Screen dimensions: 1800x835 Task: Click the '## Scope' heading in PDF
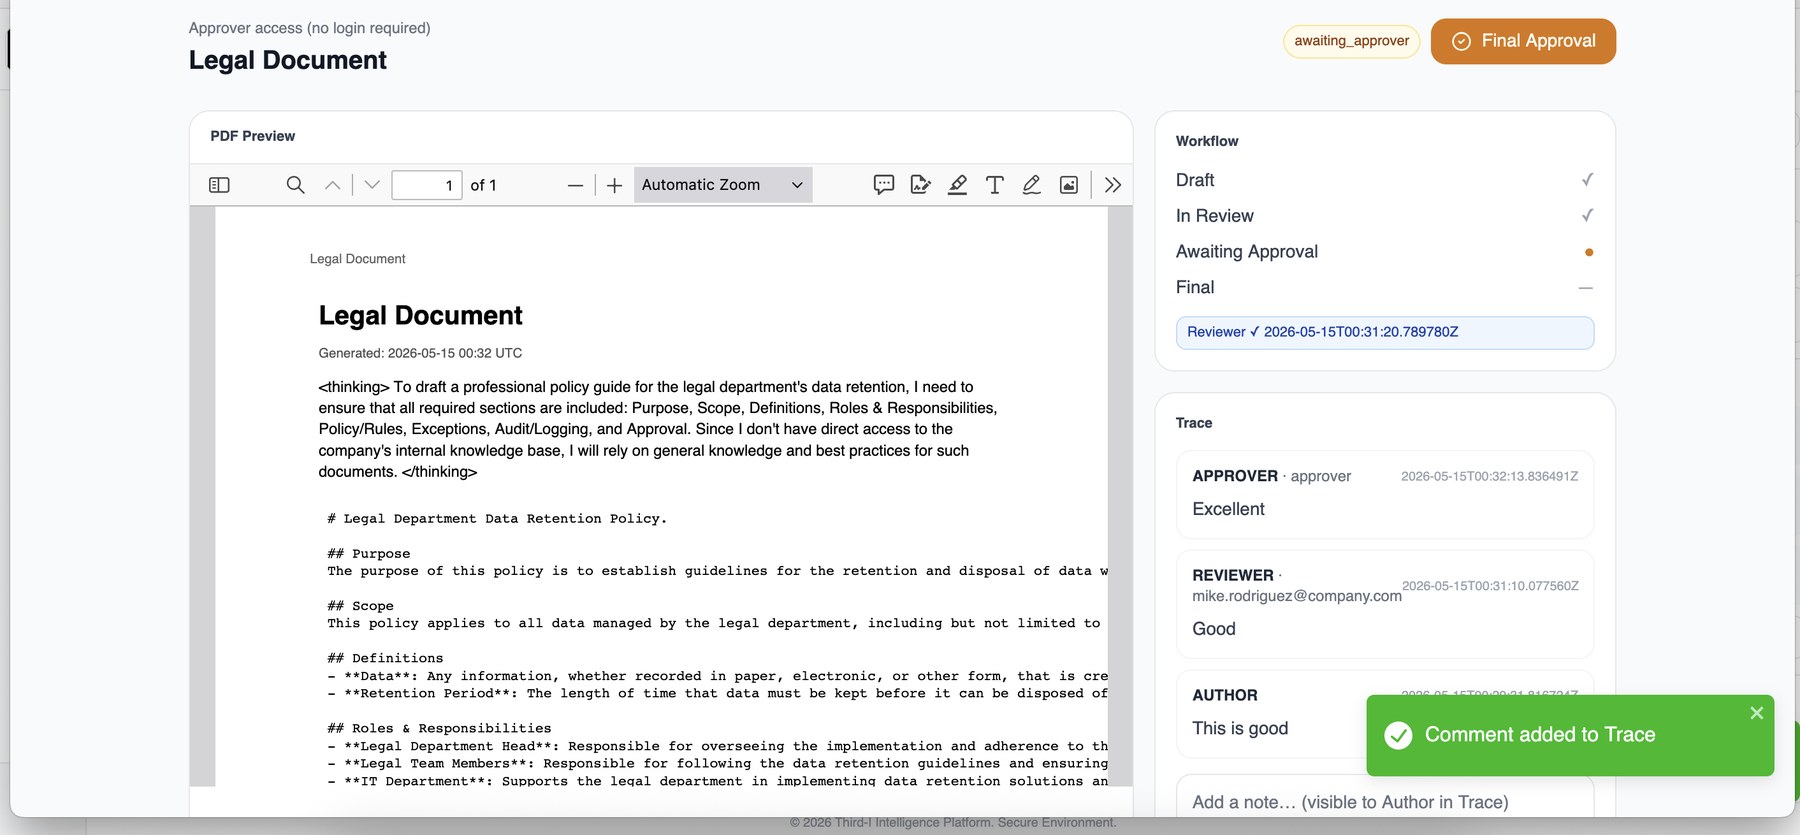pos(360,606)
